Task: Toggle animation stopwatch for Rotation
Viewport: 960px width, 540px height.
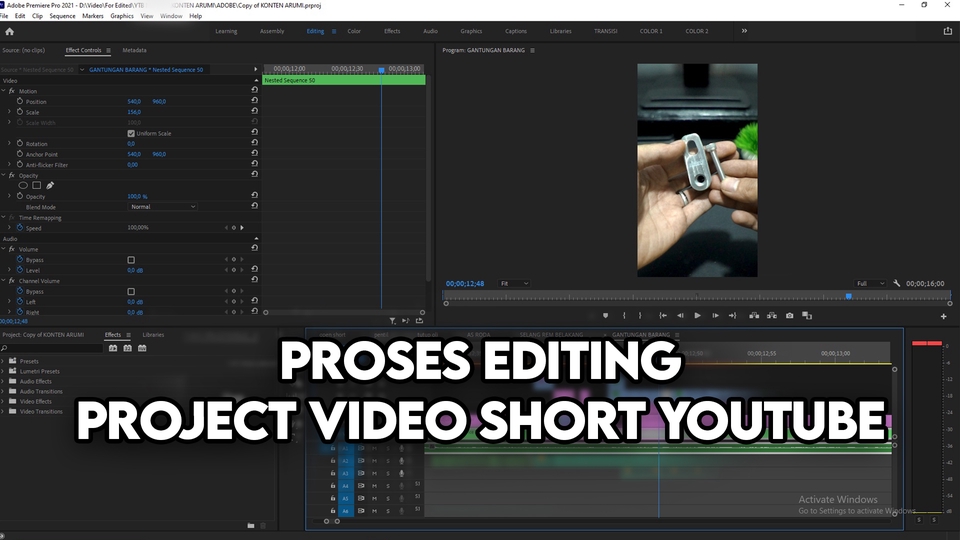Action: (x=20, y=143)
